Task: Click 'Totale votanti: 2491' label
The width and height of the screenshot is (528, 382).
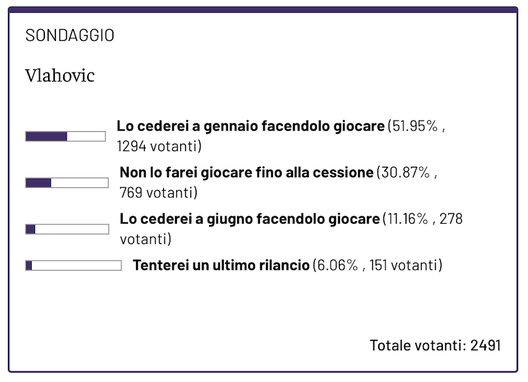Action: point(435,345)
